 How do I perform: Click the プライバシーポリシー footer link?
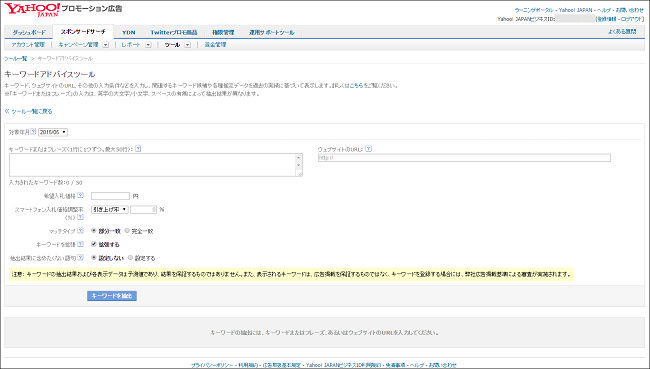212,365
